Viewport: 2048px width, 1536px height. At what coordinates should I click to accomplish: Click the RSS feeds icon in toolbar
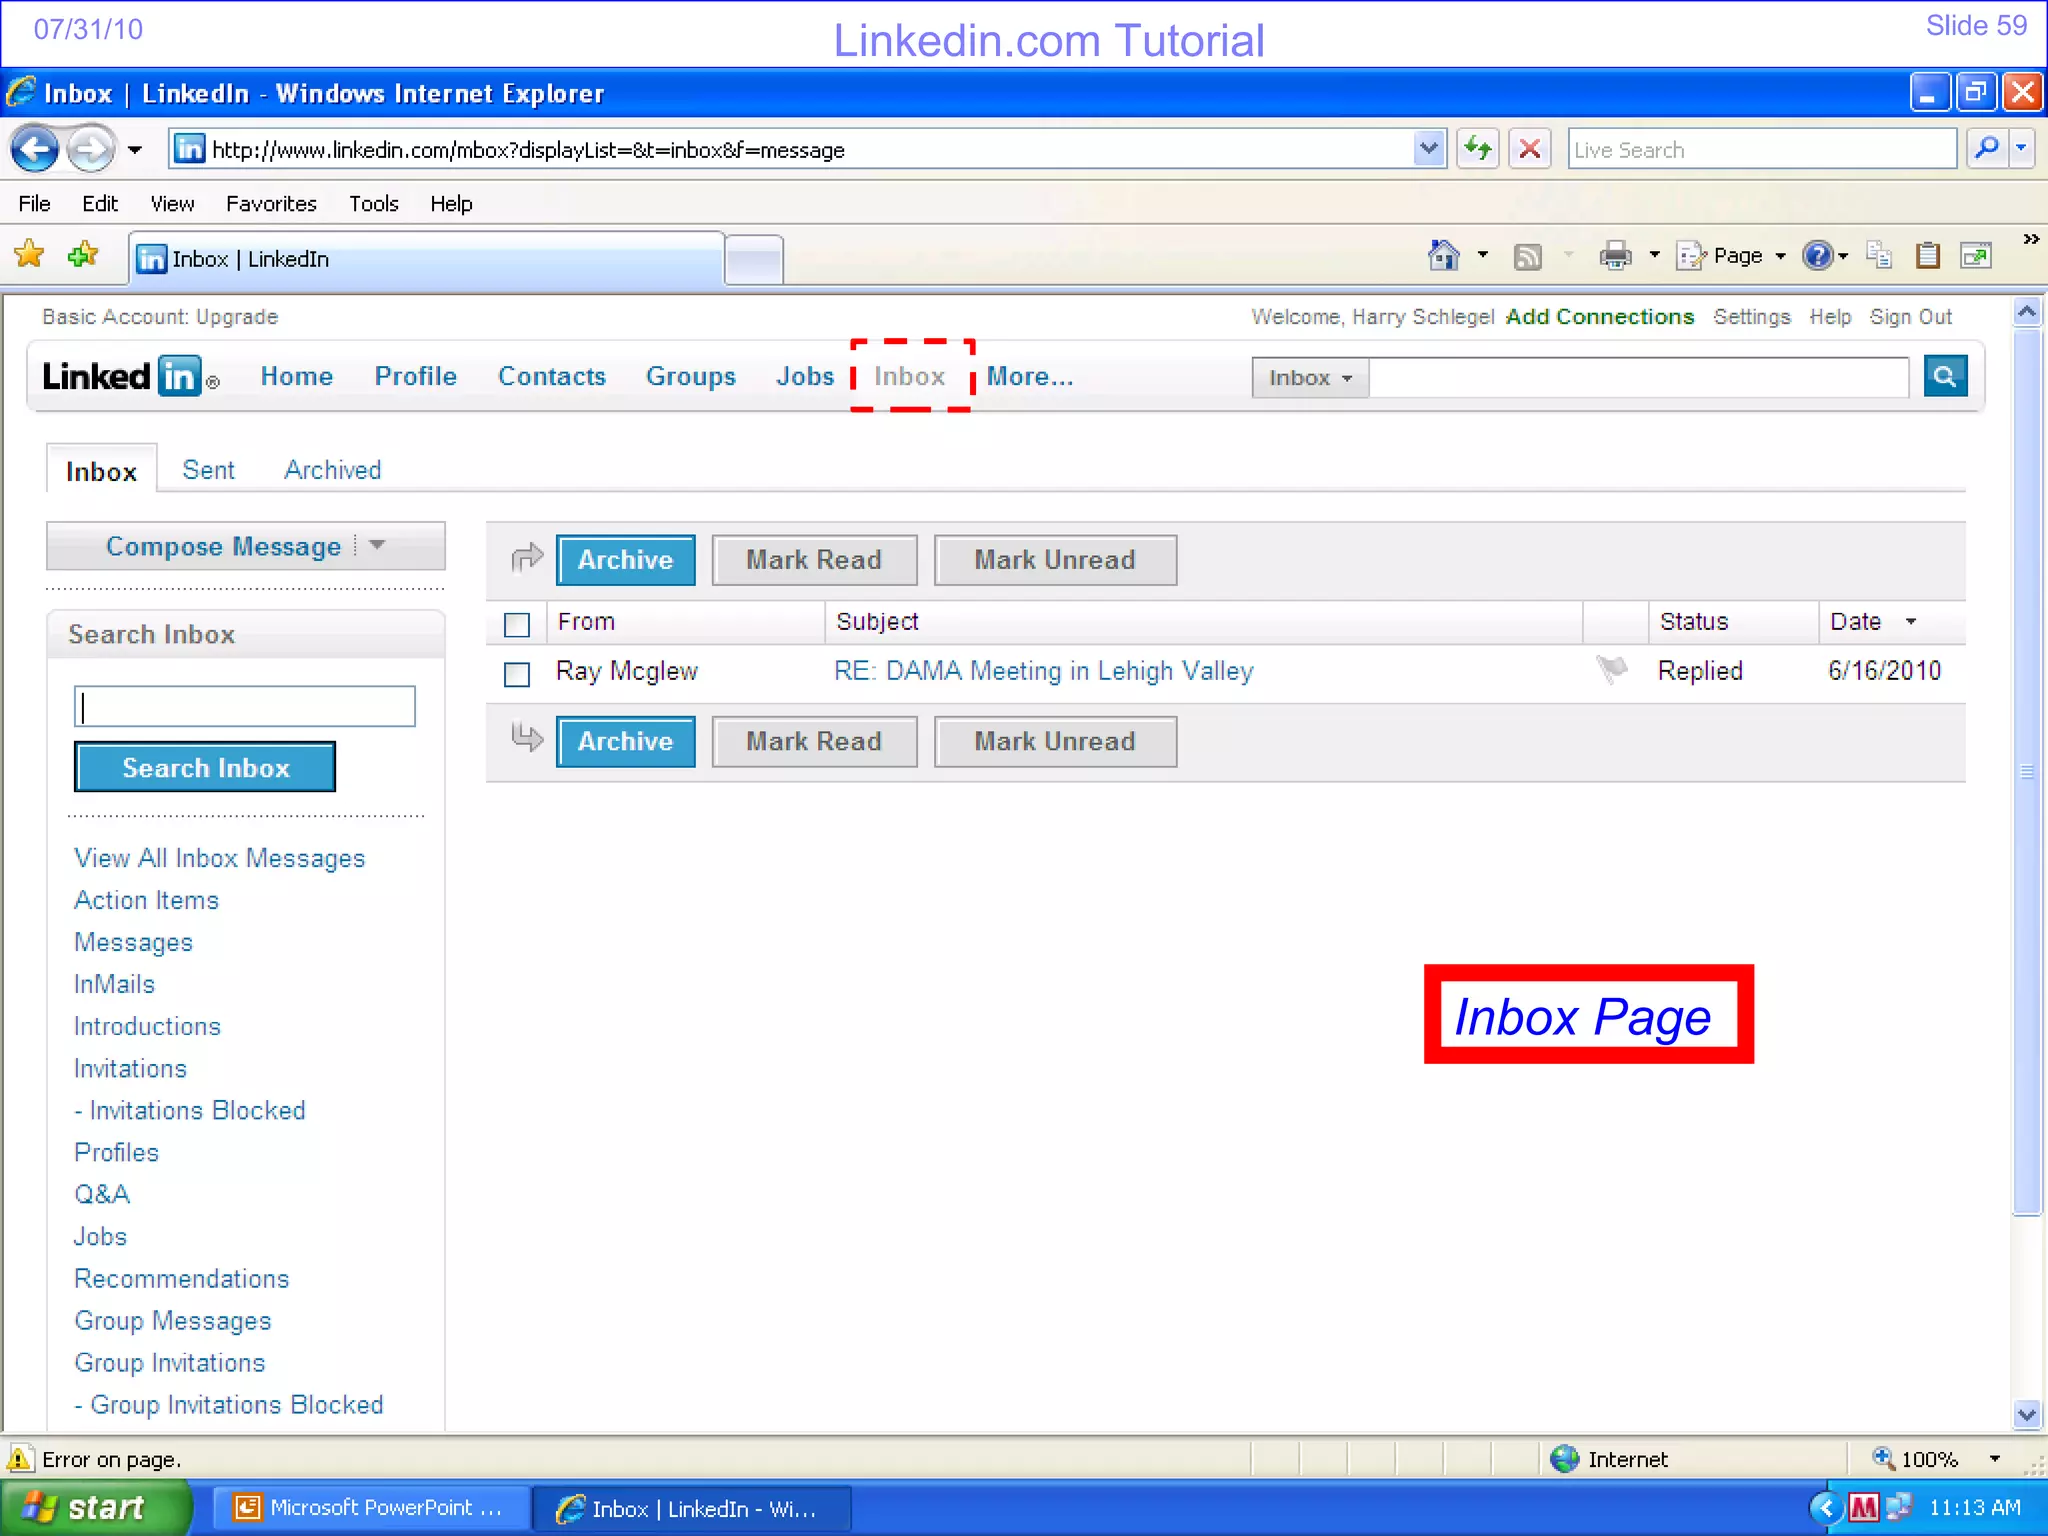tap(1527, 257)
